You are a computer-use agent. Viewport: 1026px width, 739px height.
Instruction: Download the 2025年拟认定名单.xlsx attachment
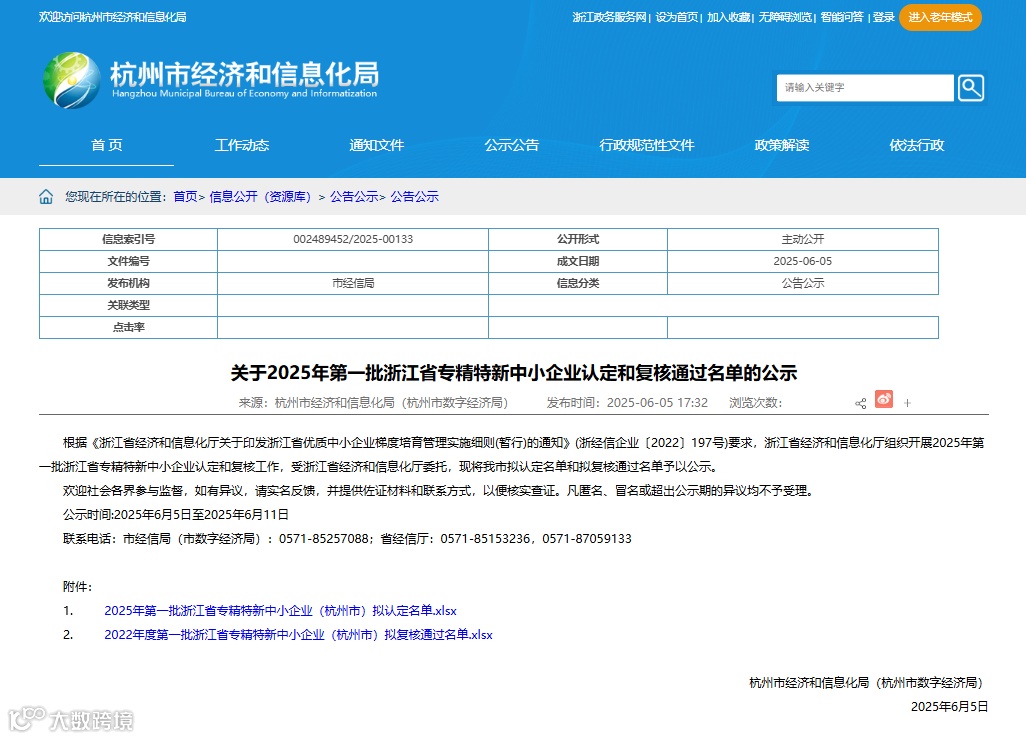coord(281,611)
